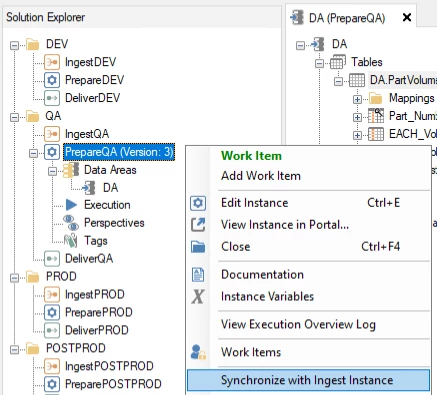Select the Perspectives tree item
The width and height of the screenshot is (437, 395).
coord(114,223)
